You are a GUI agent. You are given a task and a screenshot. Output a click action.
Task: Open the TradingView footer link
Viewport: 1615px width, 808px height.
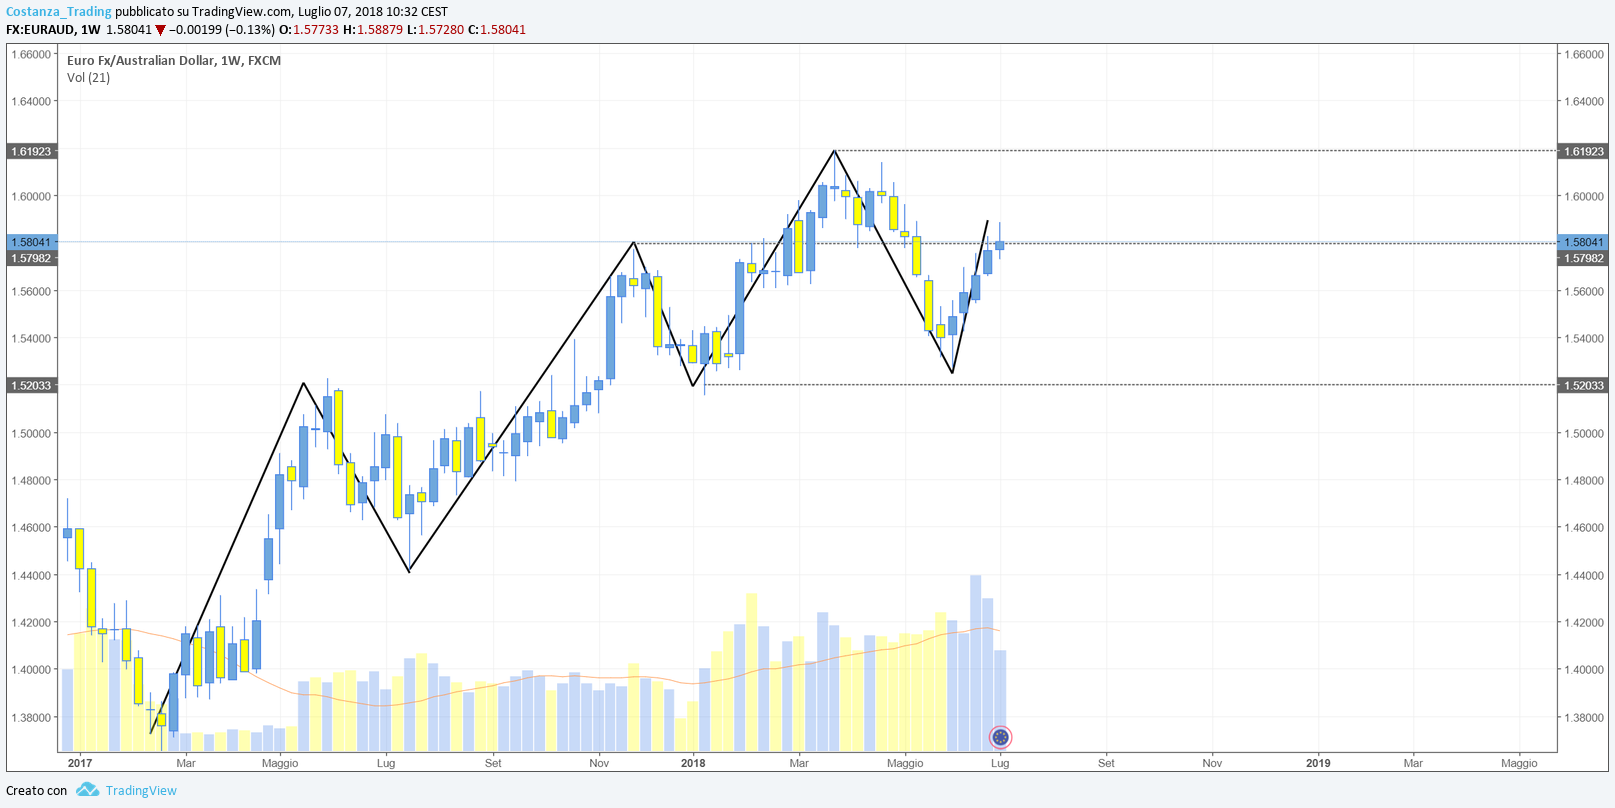141,790
